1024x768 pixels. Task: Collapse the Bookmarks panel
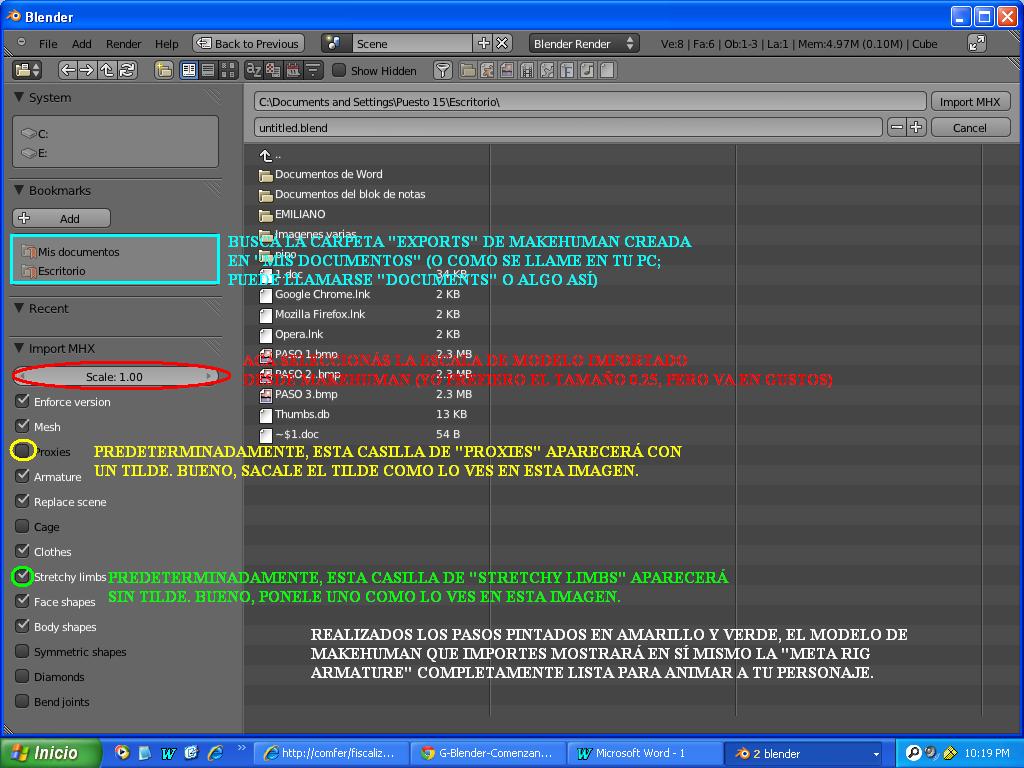tap(19, 190)
